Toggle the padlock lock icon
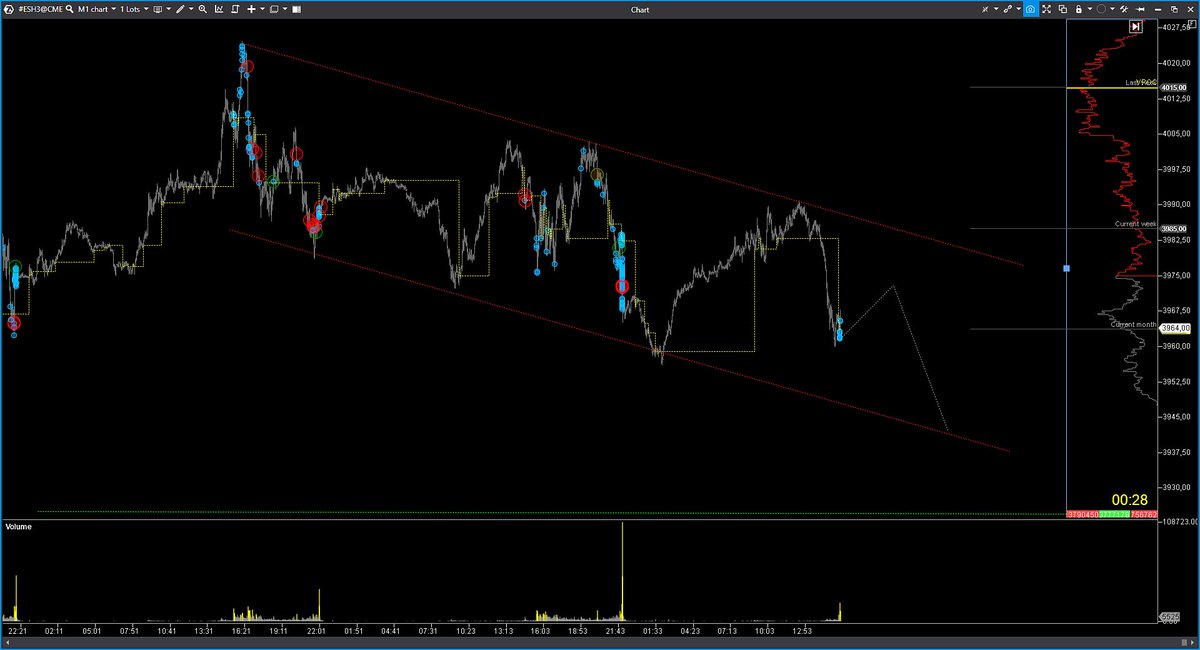 1078,9
